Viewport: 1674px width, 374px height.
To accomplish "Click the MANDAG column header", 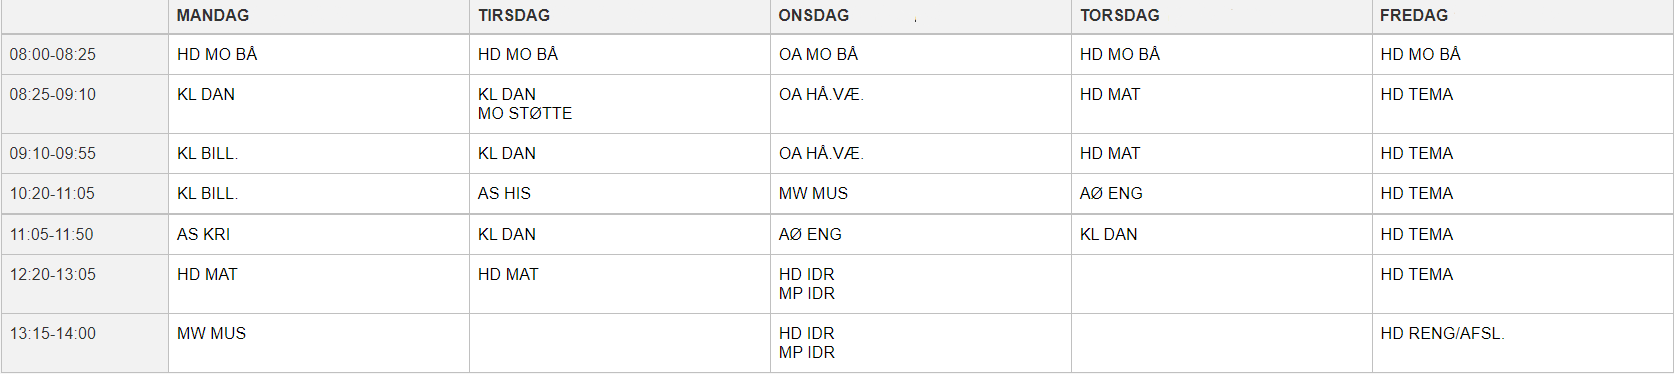I will point(213,16).
